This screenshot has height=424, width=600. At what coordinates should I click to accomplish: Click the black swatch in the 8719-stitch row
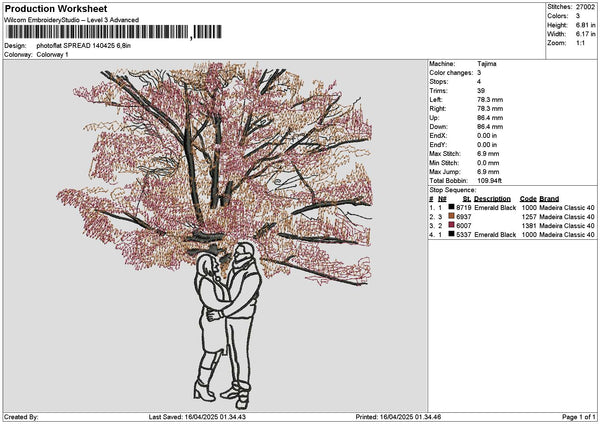[x=451, y=207]
